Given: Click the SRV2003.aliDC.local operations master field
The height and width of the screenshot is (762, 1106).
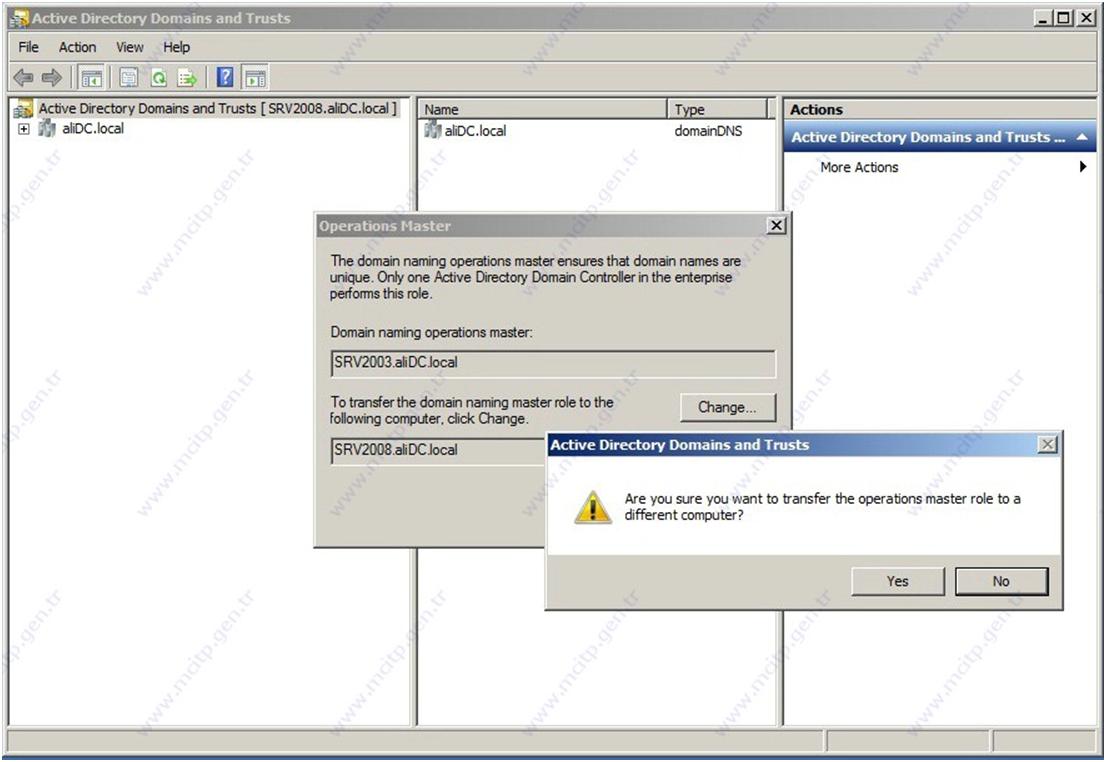Looking at the screenshot, I should (x=553, y=363).
